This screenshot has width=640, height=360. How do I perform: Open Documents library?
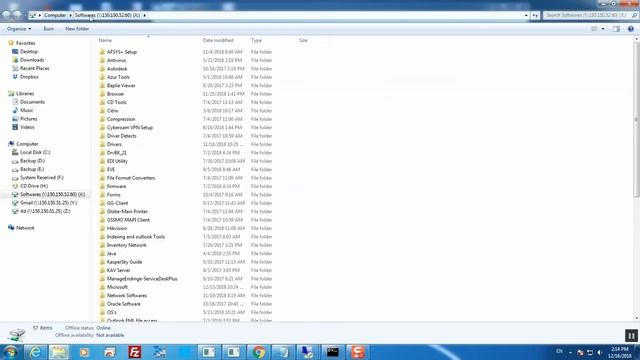[32, 102]
